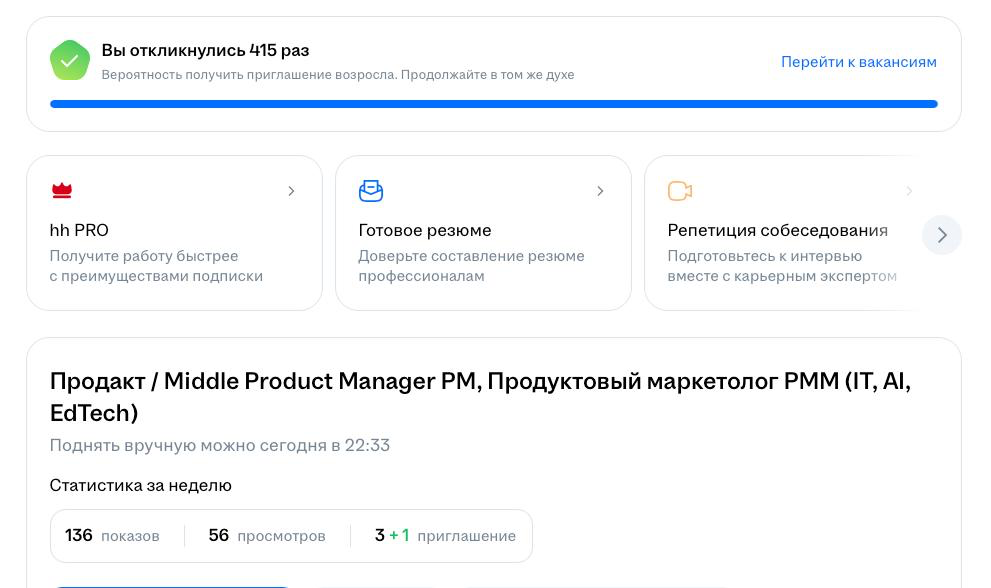The height and width of the screenshot is (588, 991).
Task: Click the blue Готовое резюме briefcase icon
Action: [371, 190]
